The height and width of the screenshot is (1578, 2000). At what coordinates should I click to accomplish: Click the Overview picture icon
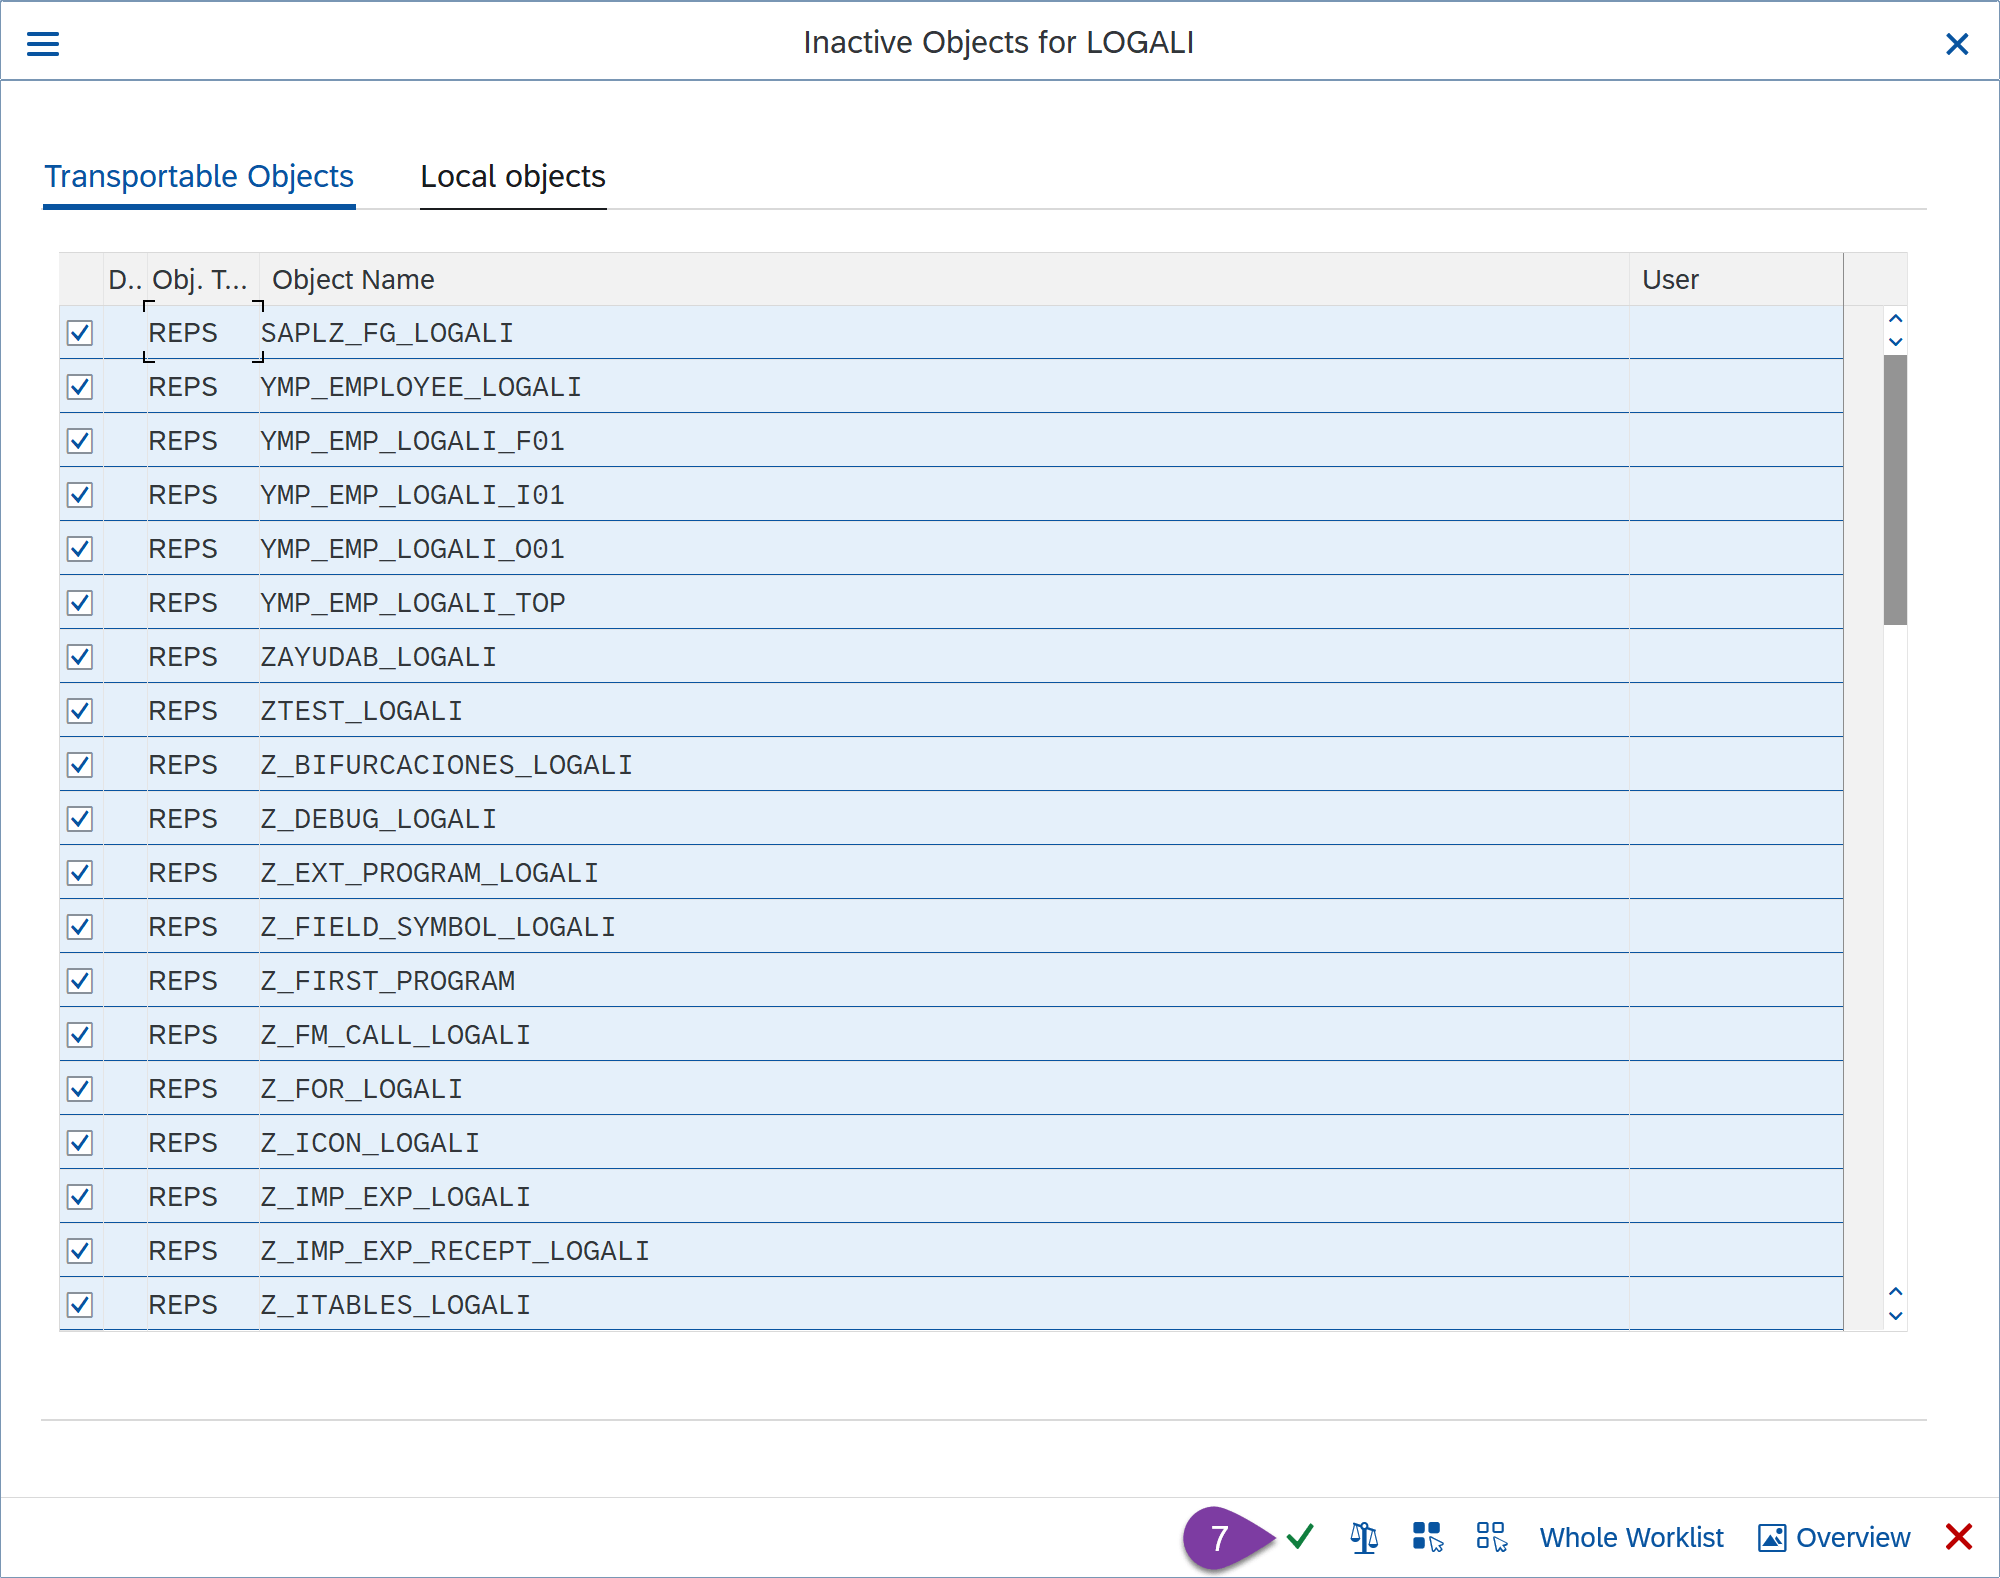(1772, 1537)
